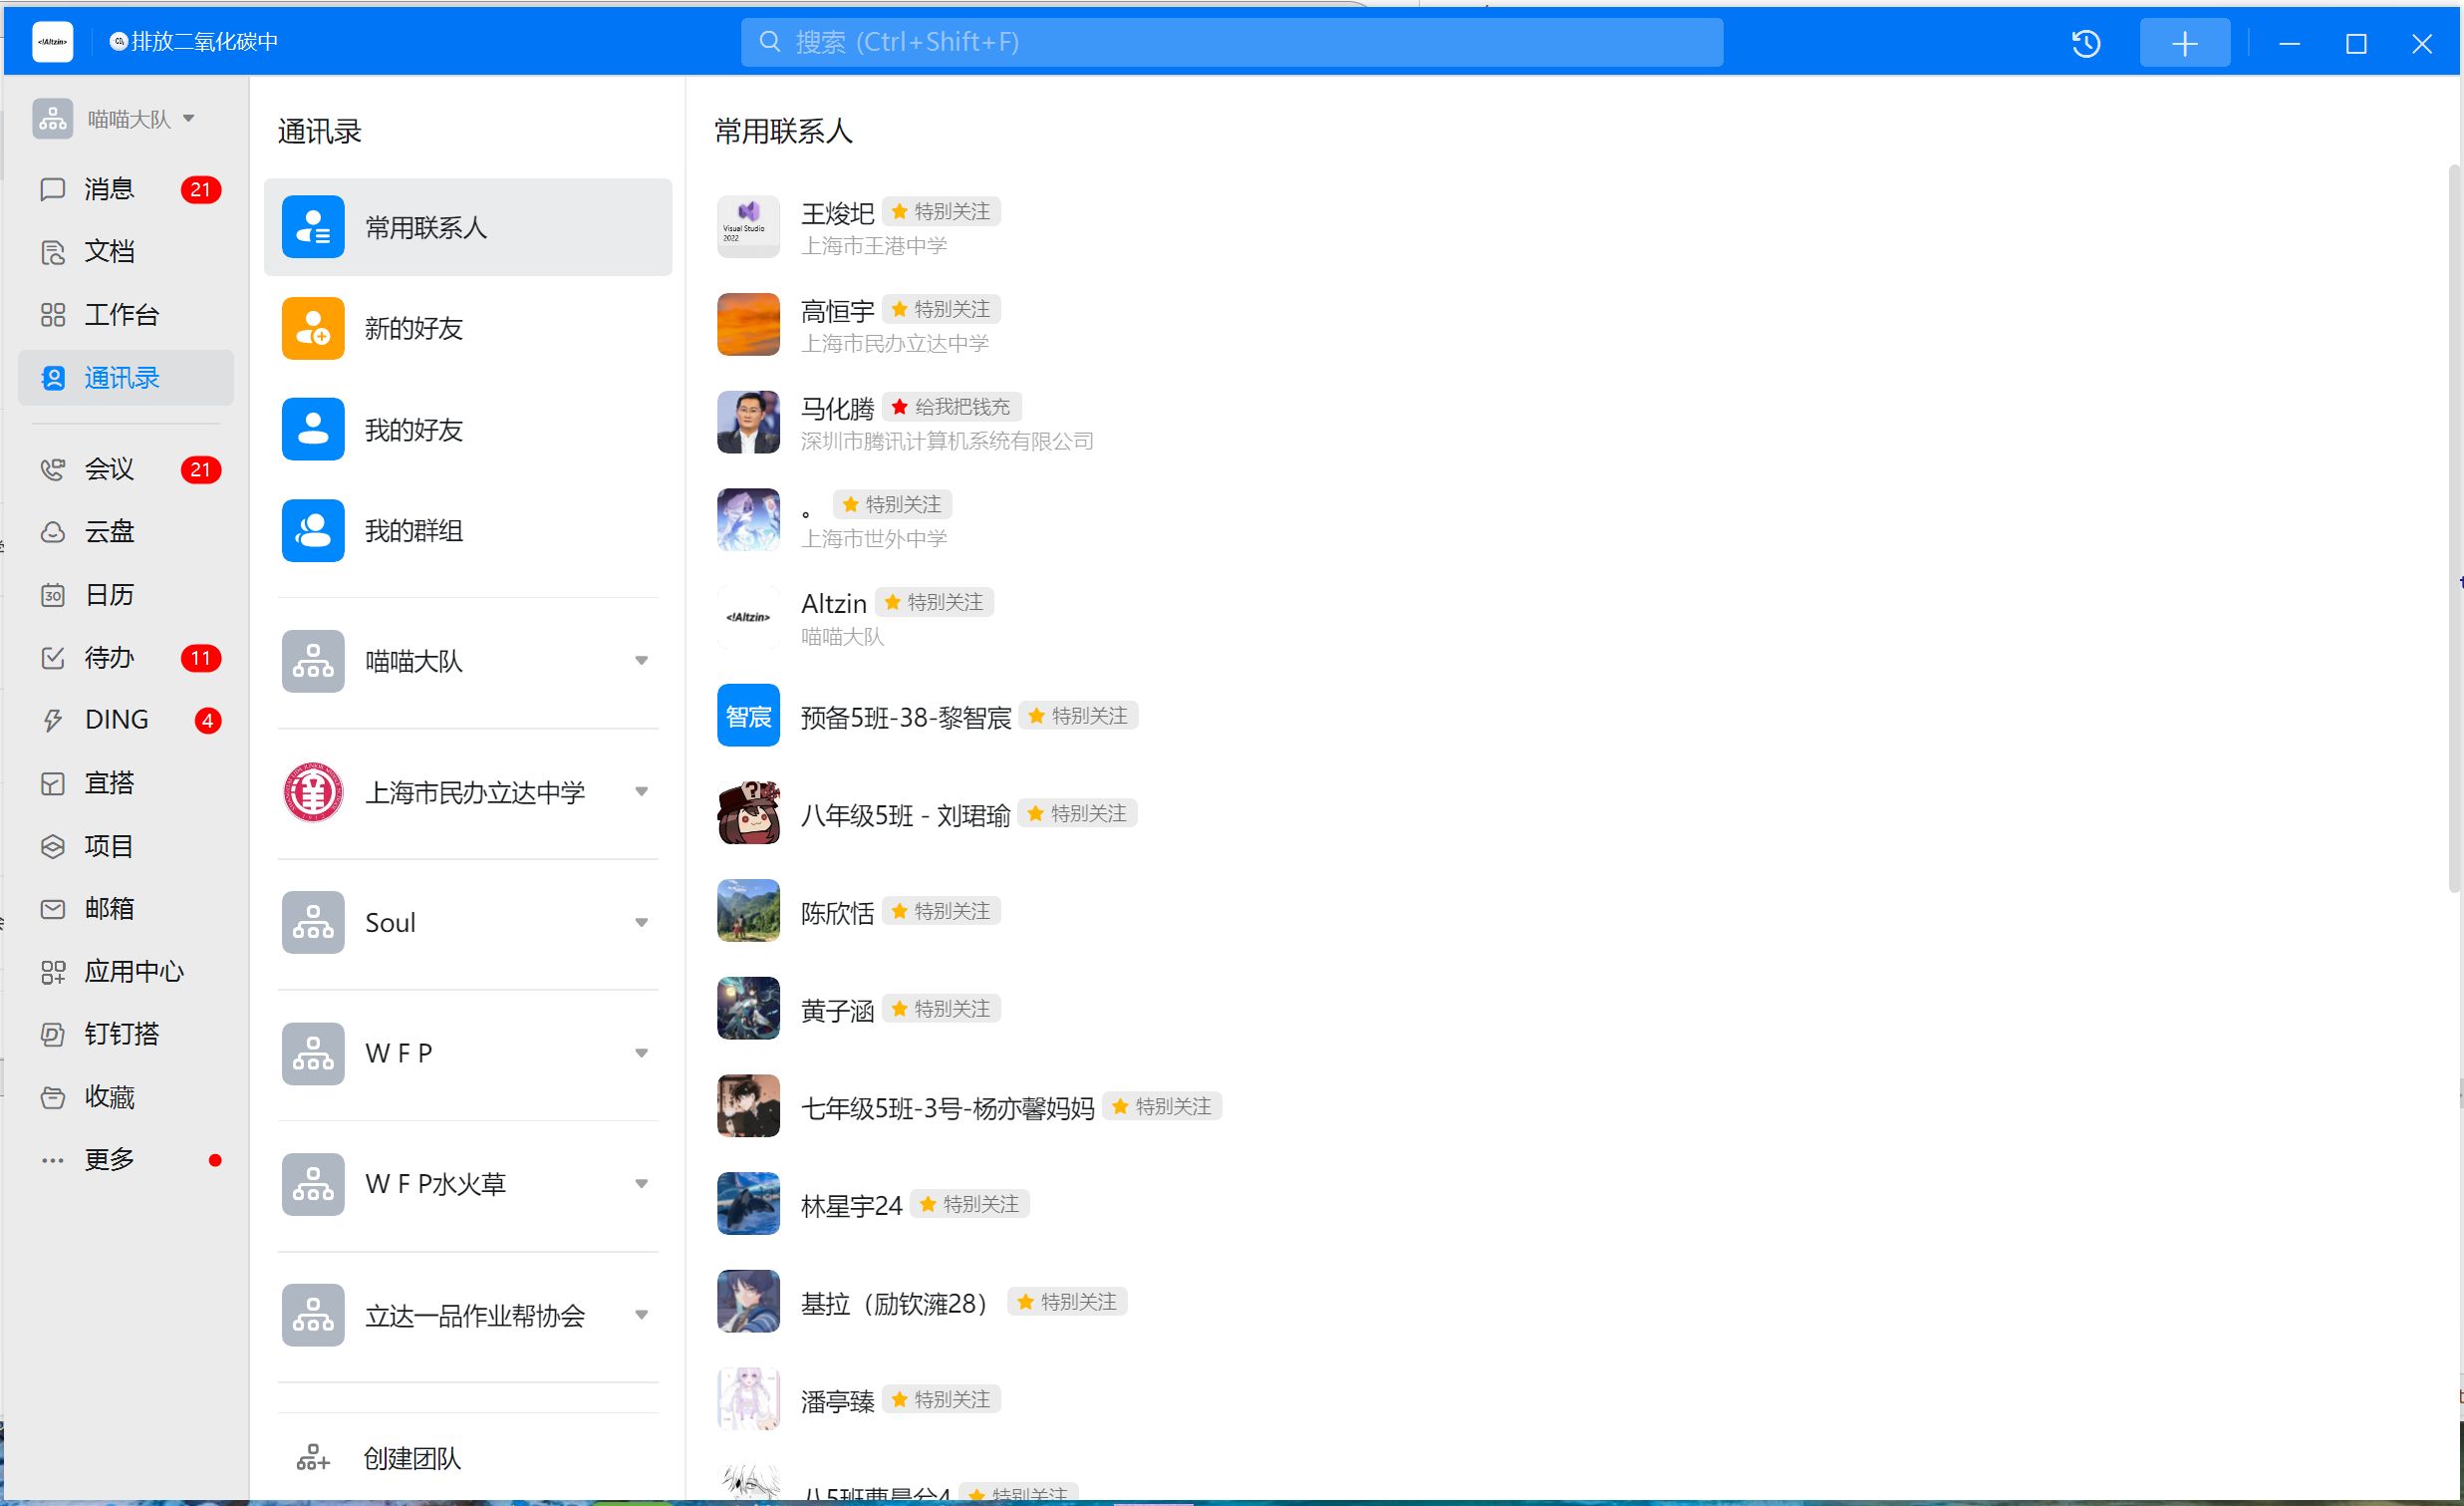Select 我的群组 in contacts menu

click(x=413, y=531)
